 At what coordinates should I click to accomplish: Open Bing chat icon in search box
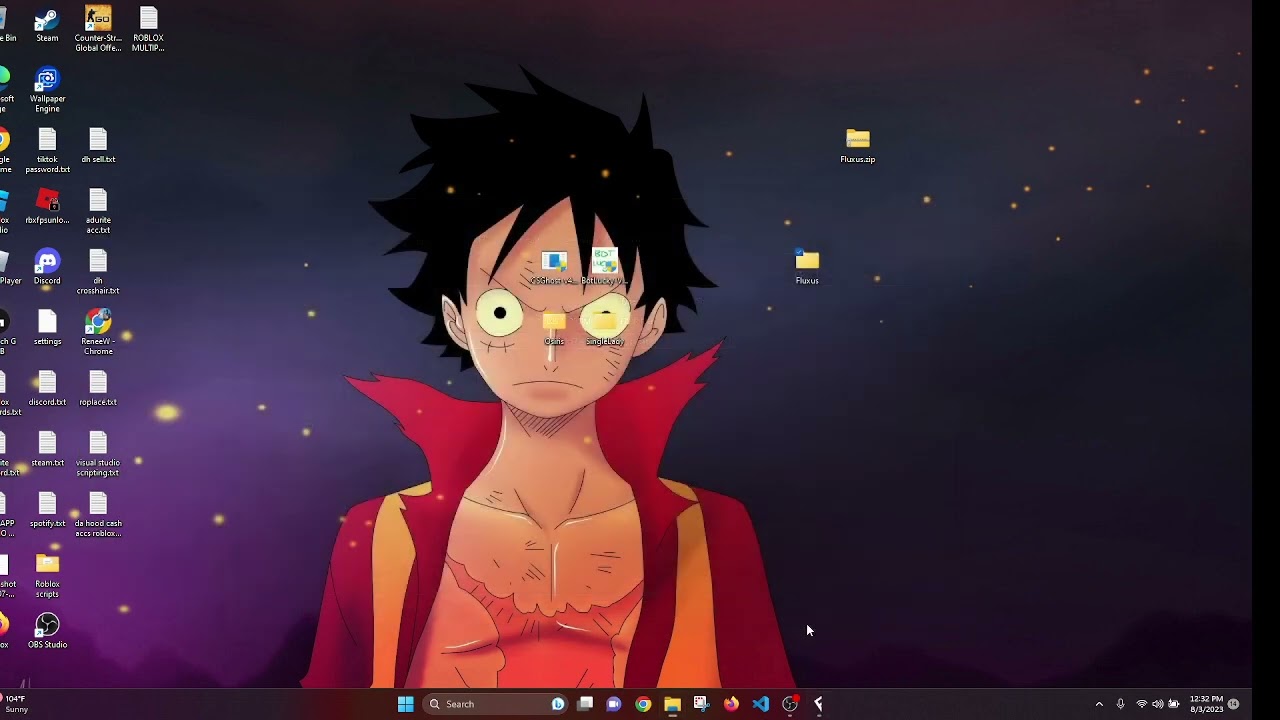[x=558, y=704]
